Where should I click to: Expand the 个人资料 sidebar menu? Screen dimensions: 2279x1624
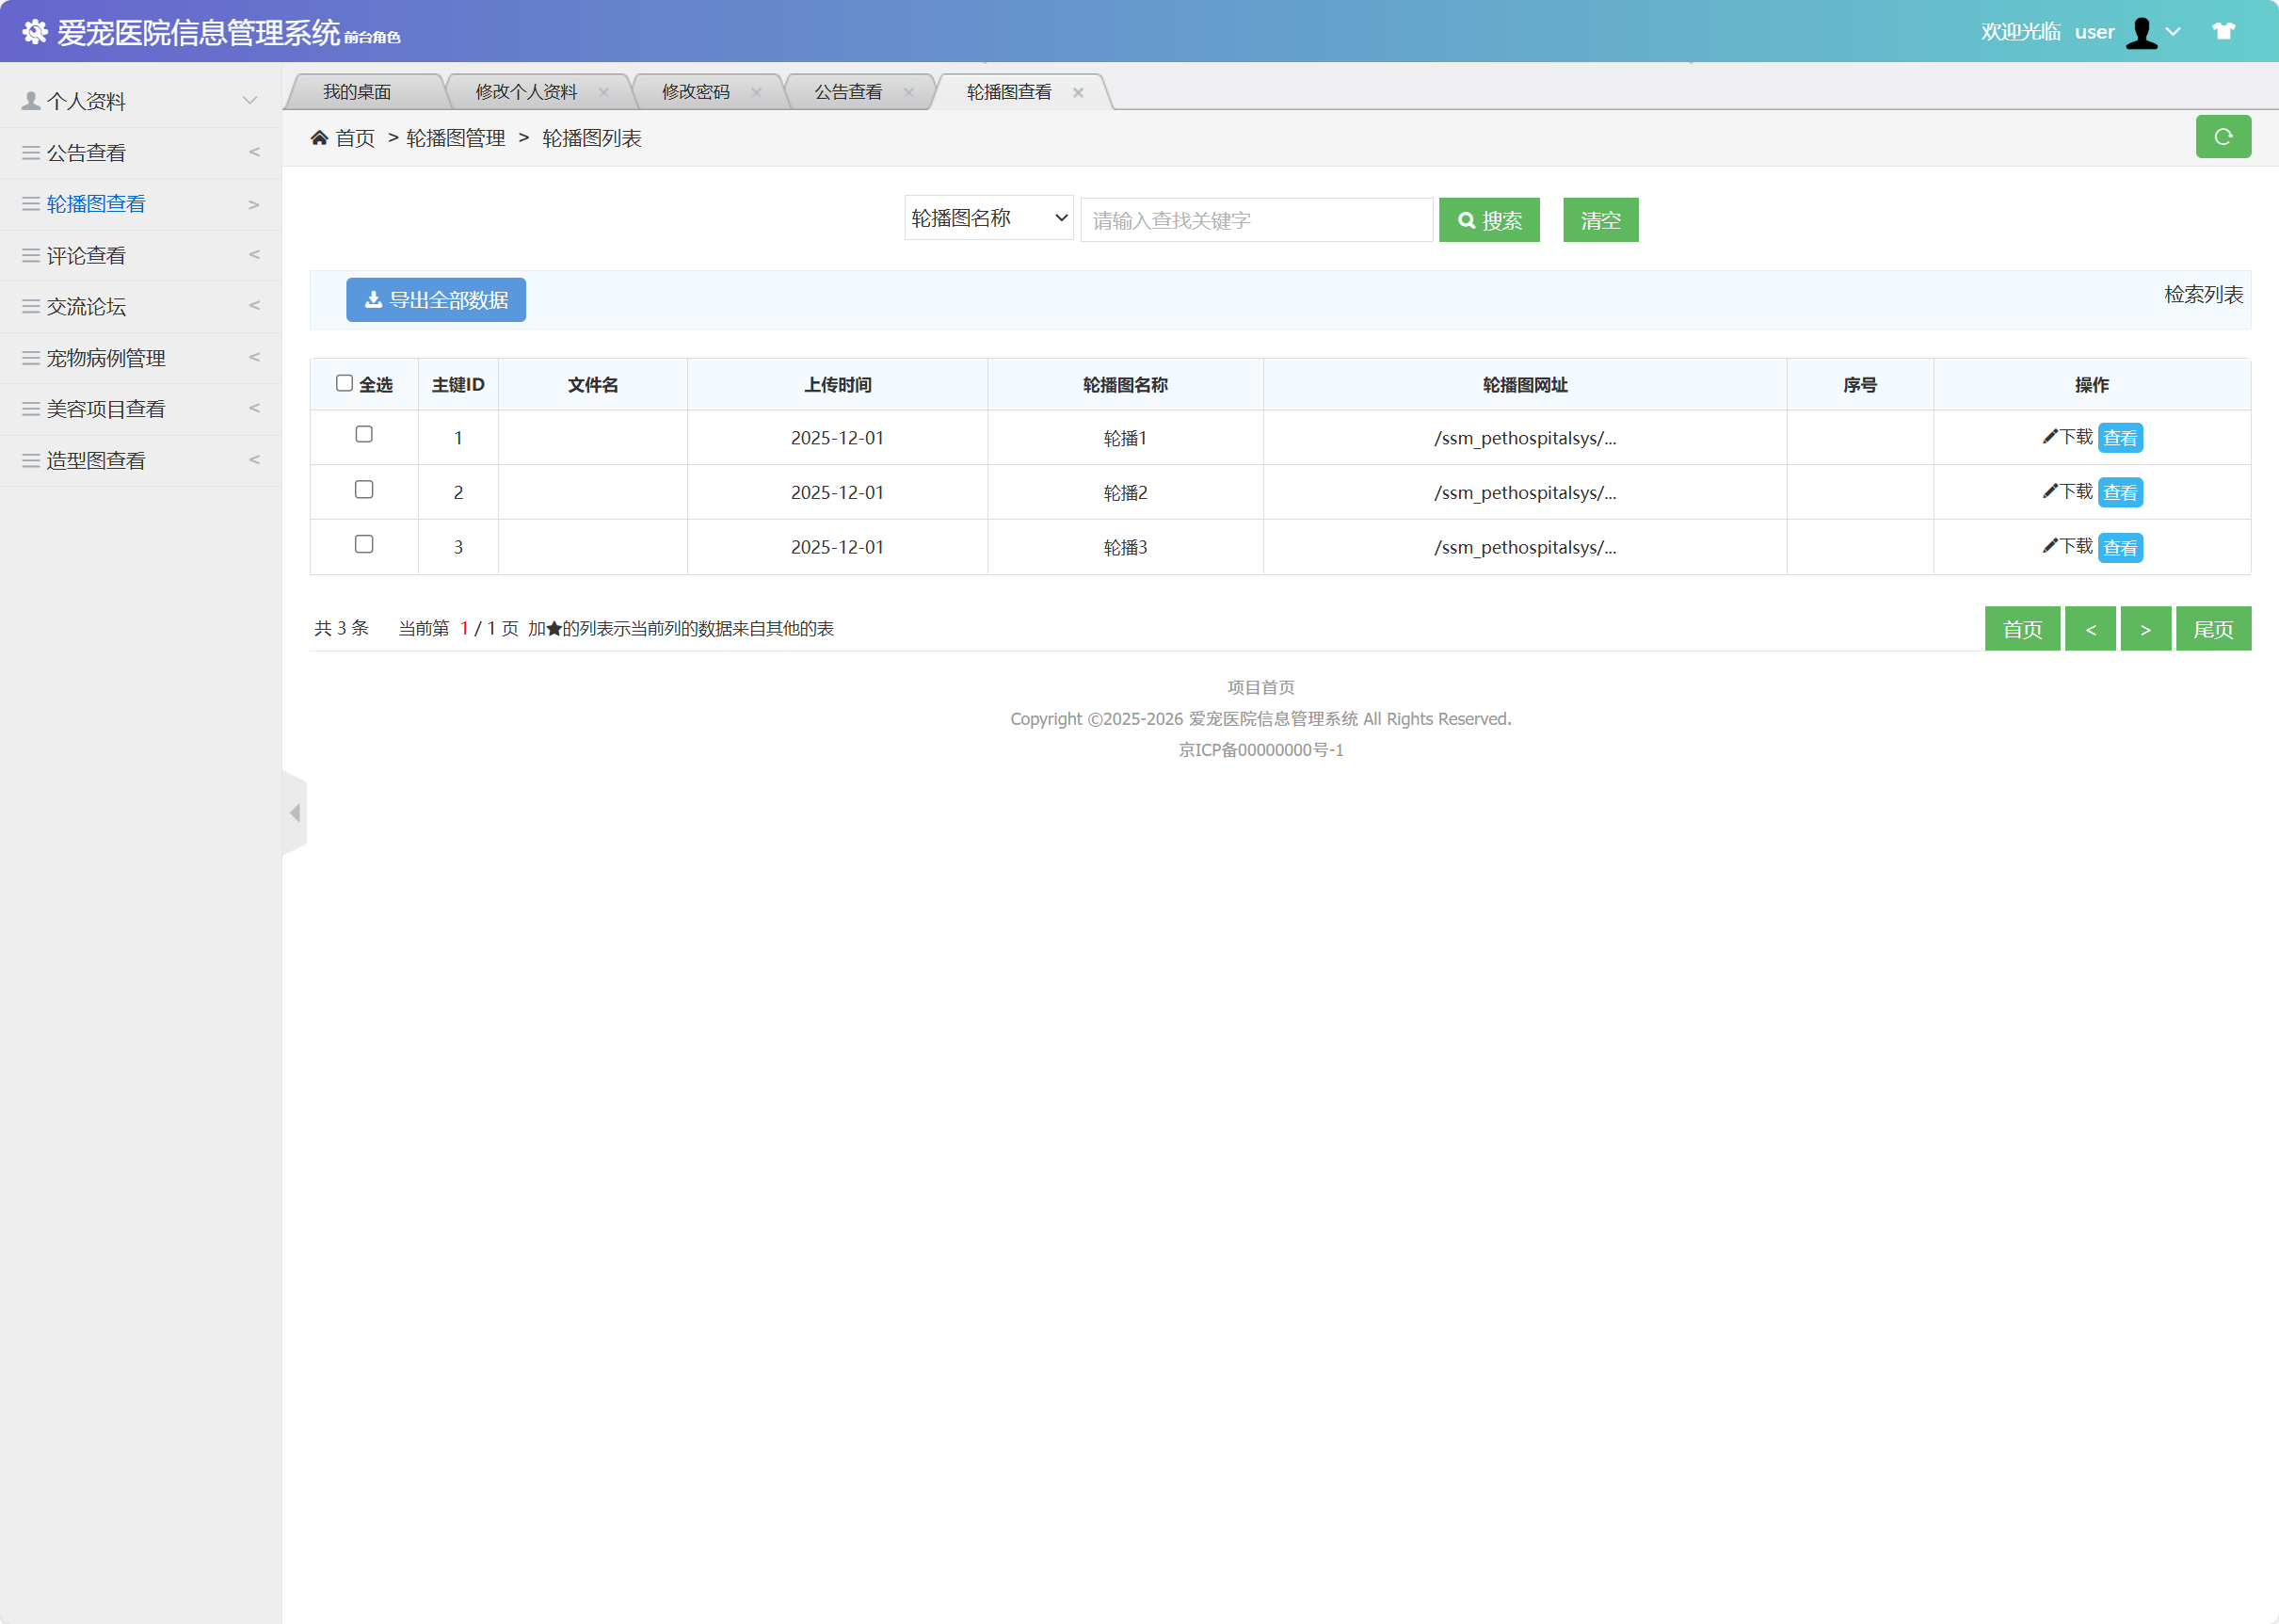click(140, 101)
